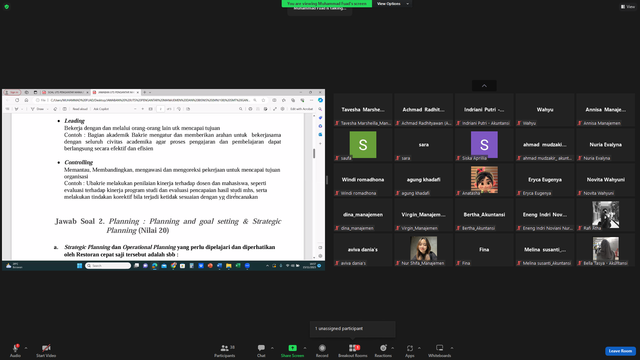Click the Leave Room button
The height and width of the screenshot is (360, 640).
[620, 351]
